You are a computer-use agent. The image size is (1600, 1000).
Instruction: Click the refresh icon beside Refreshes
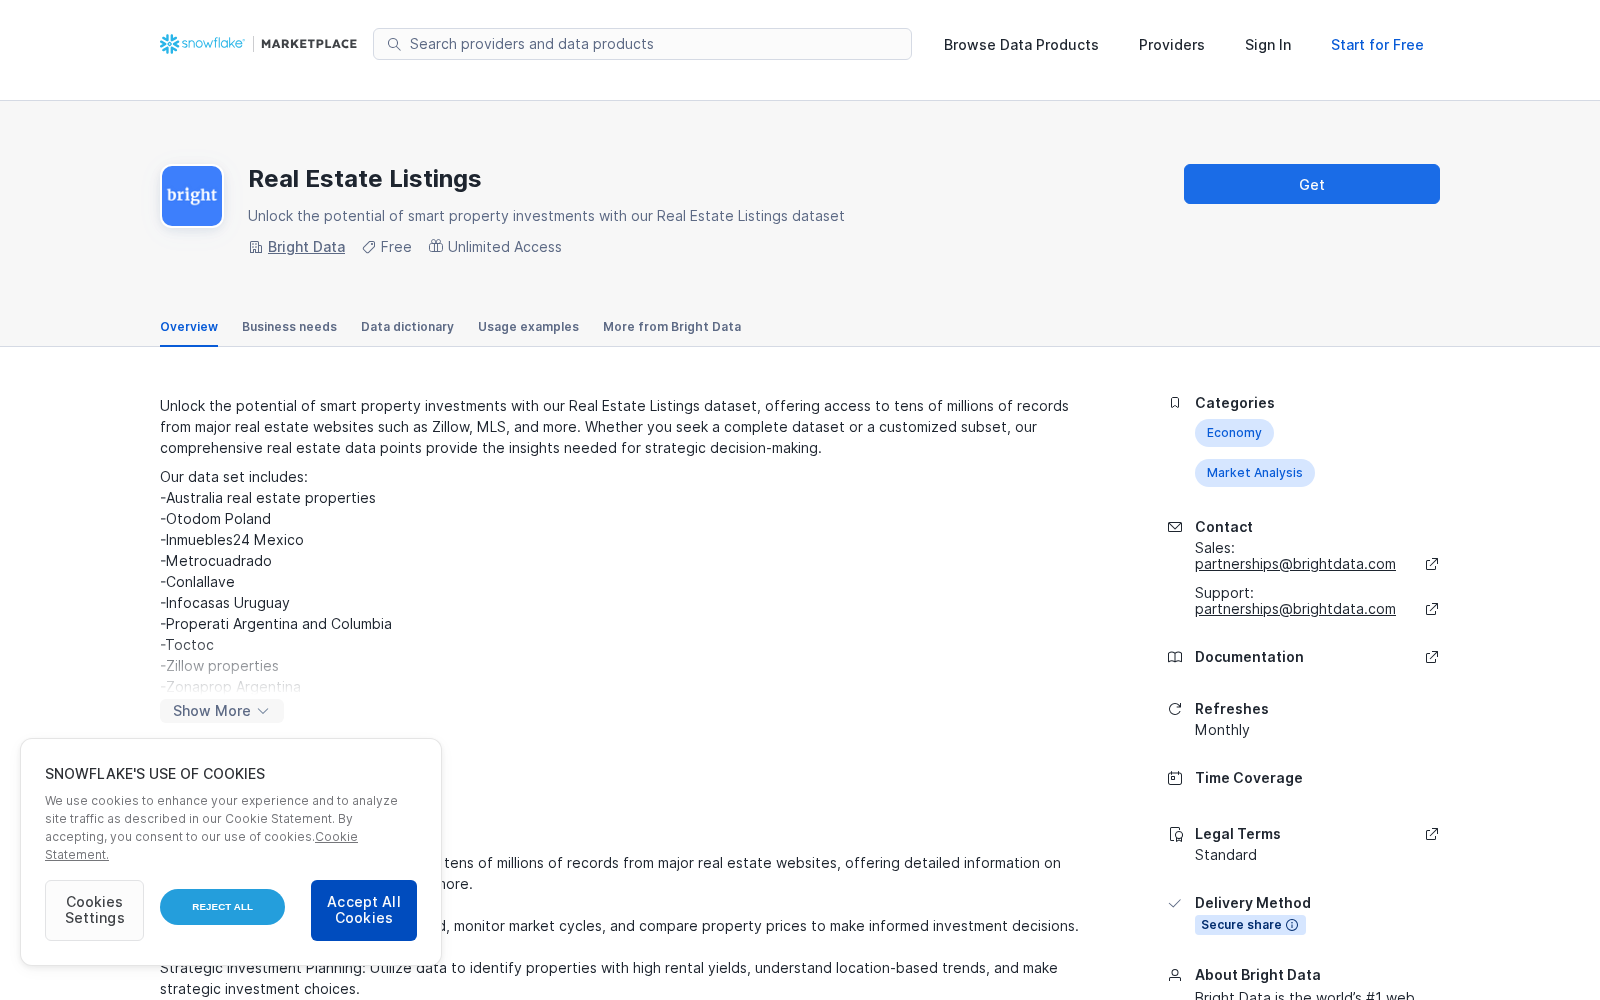click(1175, 709)
